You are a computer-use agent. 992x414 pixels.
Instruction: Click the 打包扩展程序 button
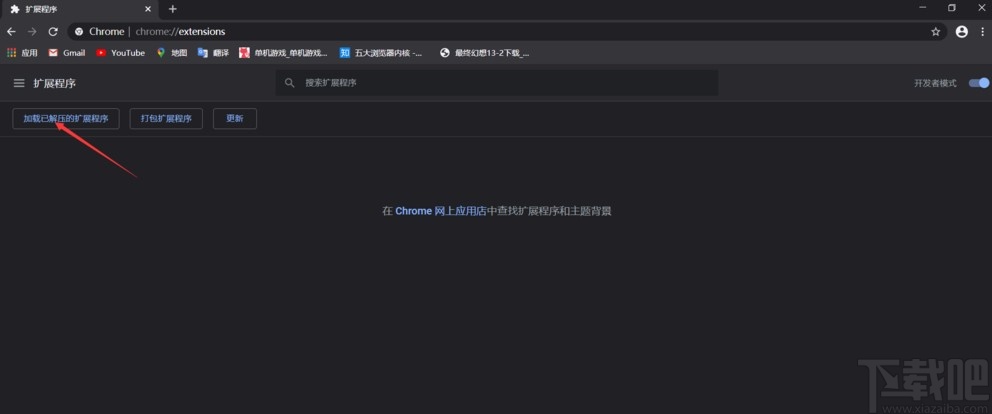(x=166, y=118)
